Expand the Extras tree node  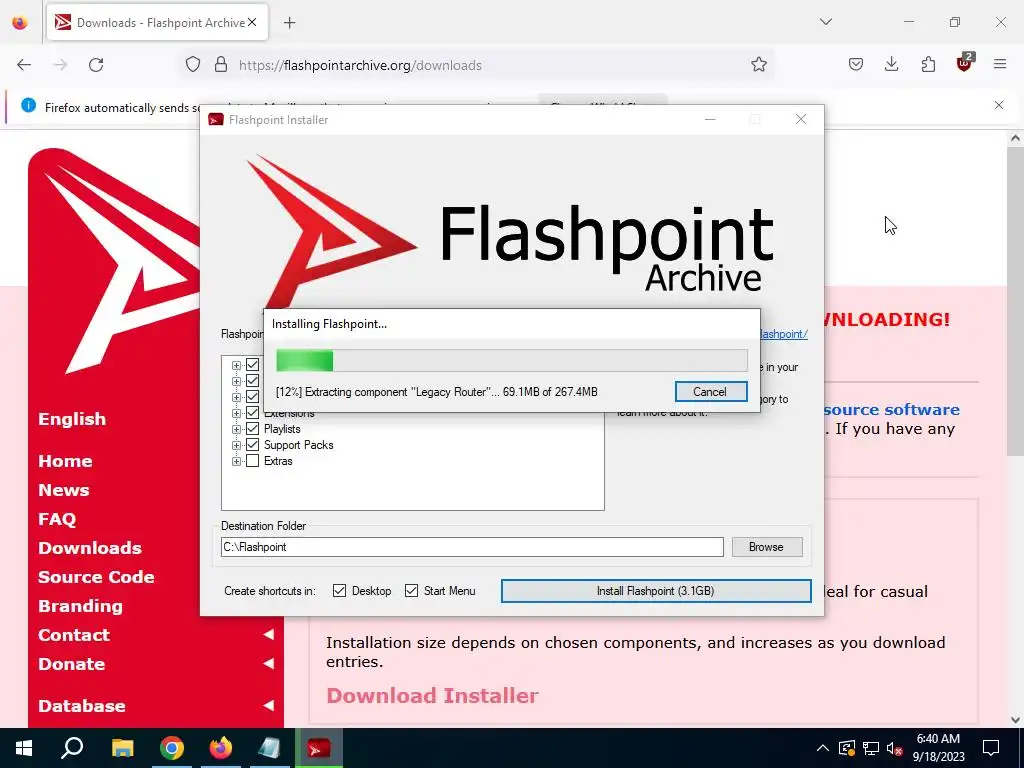[x=236, y=461]
